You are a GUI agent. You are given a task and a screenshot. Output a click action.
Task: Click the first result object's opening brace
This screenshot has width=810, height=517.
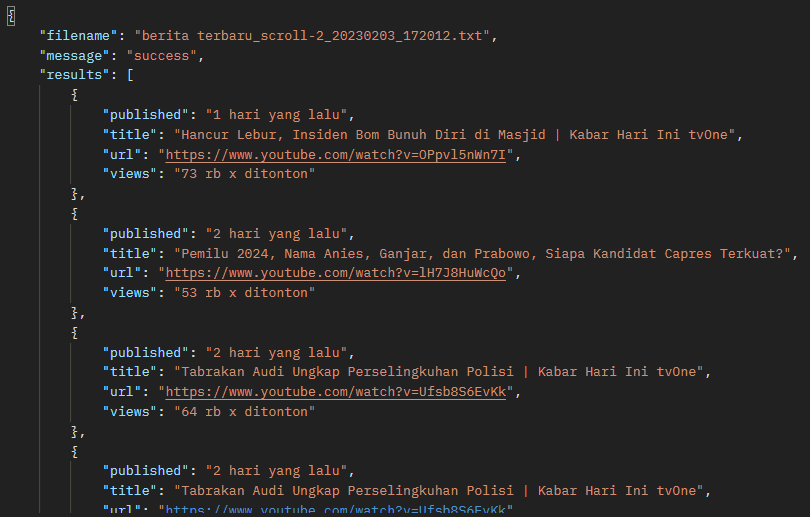(75, 95)
